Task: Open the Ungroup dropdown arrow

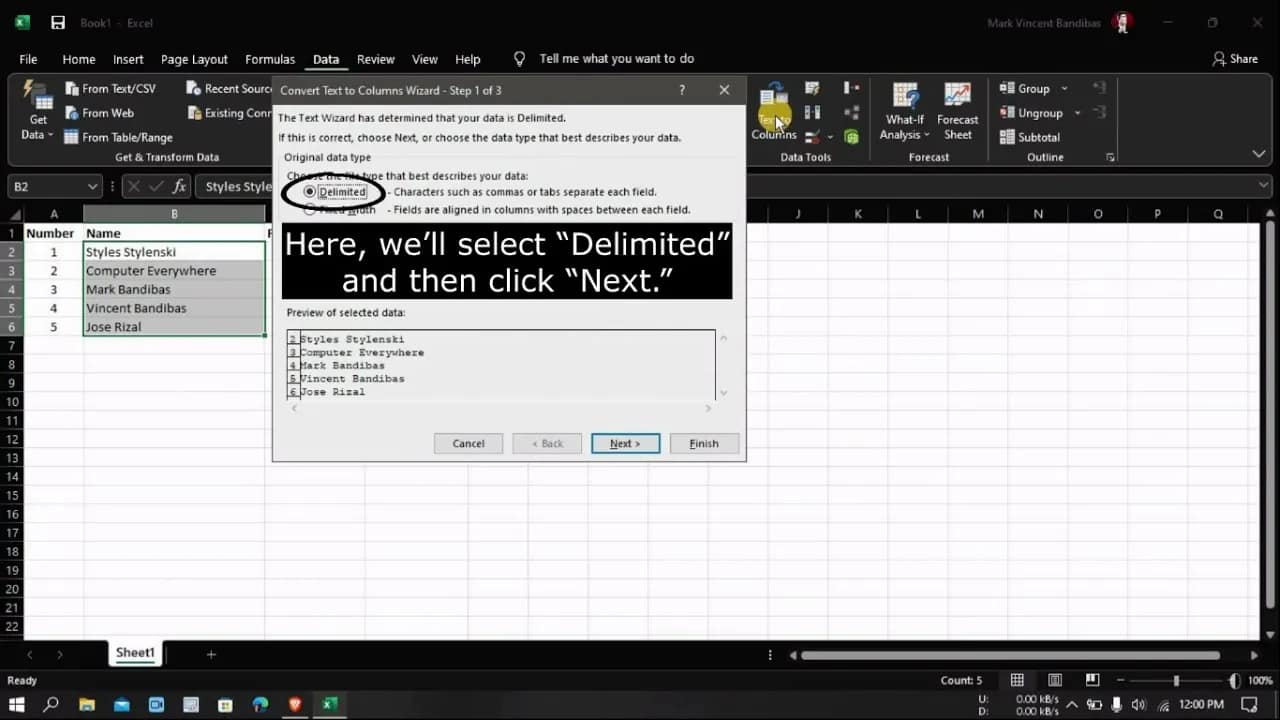Action: click(1076, 112)
